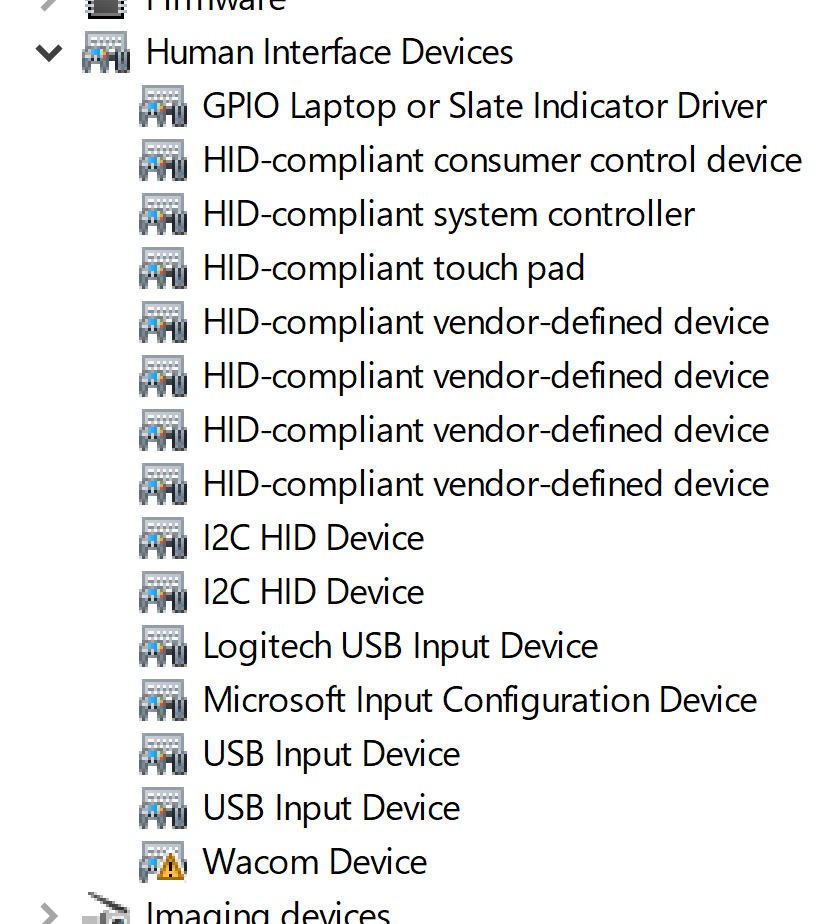
Task: Select the first HID-compliant vendor-defined device
Action: (x=485, y=321)
